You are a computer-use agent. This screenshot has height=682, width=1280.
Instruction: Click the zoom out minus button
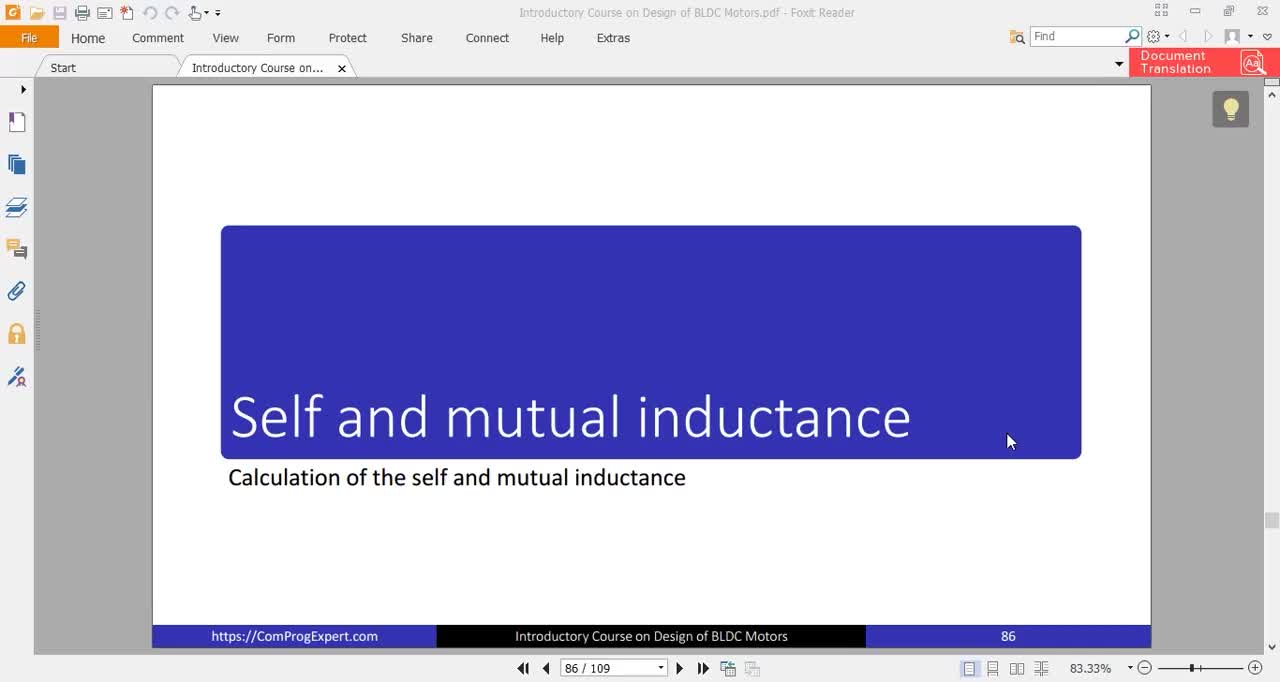(1145, 668)
